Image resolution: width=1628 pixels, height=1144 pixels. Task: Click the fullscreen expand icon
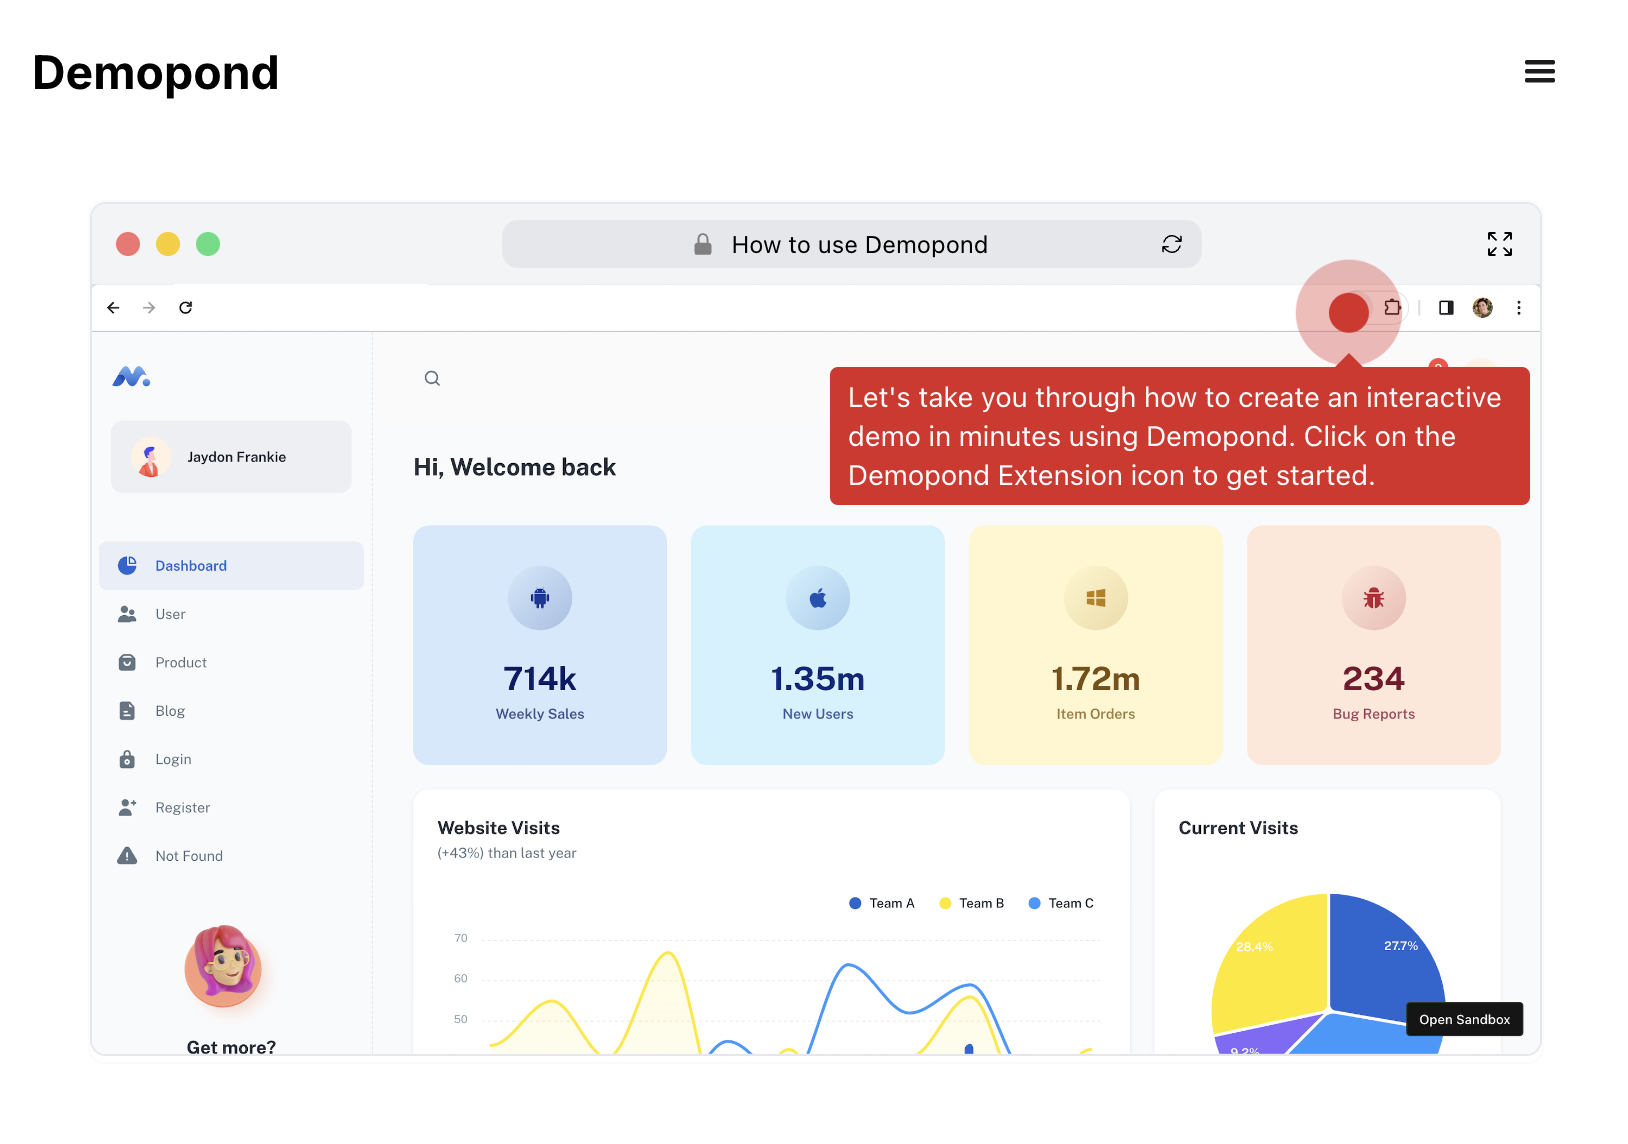[x=1499, y=244]
